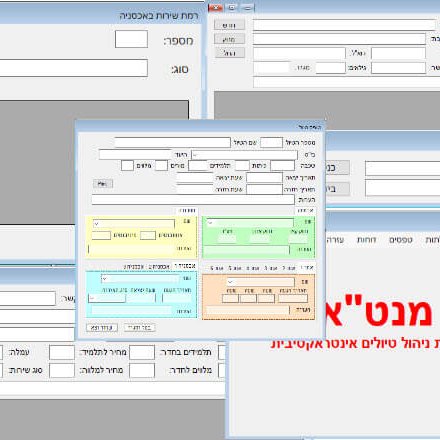Open the עזרה menu
This screenshot has height=440, width=440.
[335, 240]
